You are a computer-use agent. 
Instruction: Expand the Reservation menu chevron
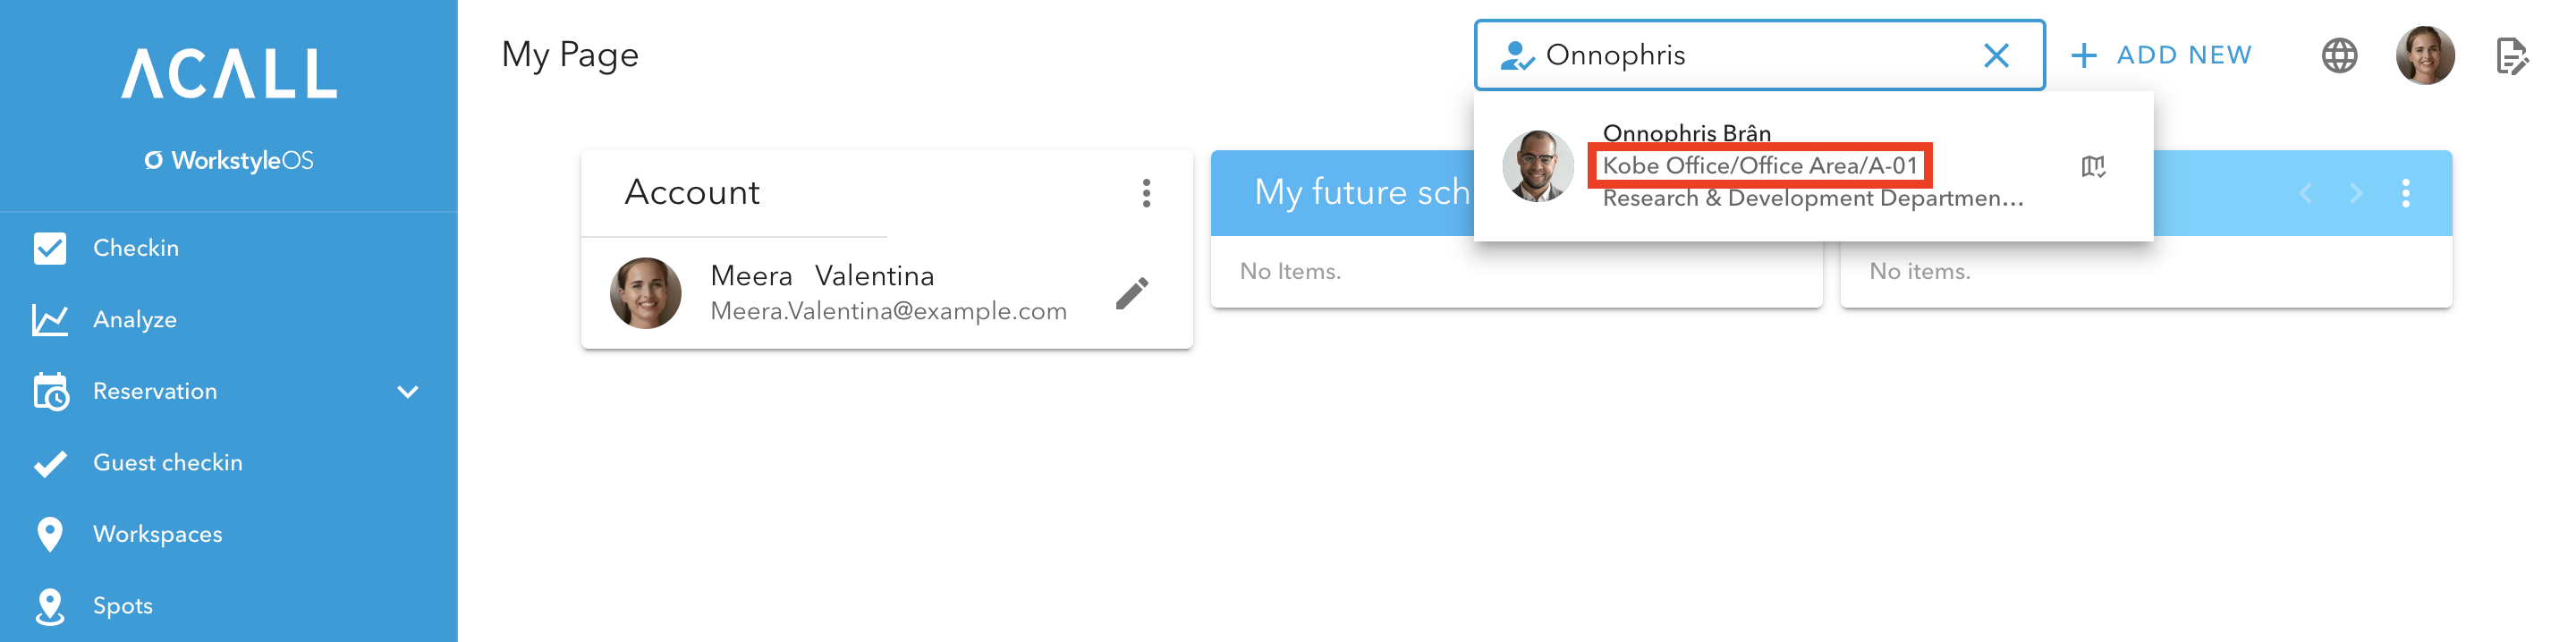(x=407, y=391)
